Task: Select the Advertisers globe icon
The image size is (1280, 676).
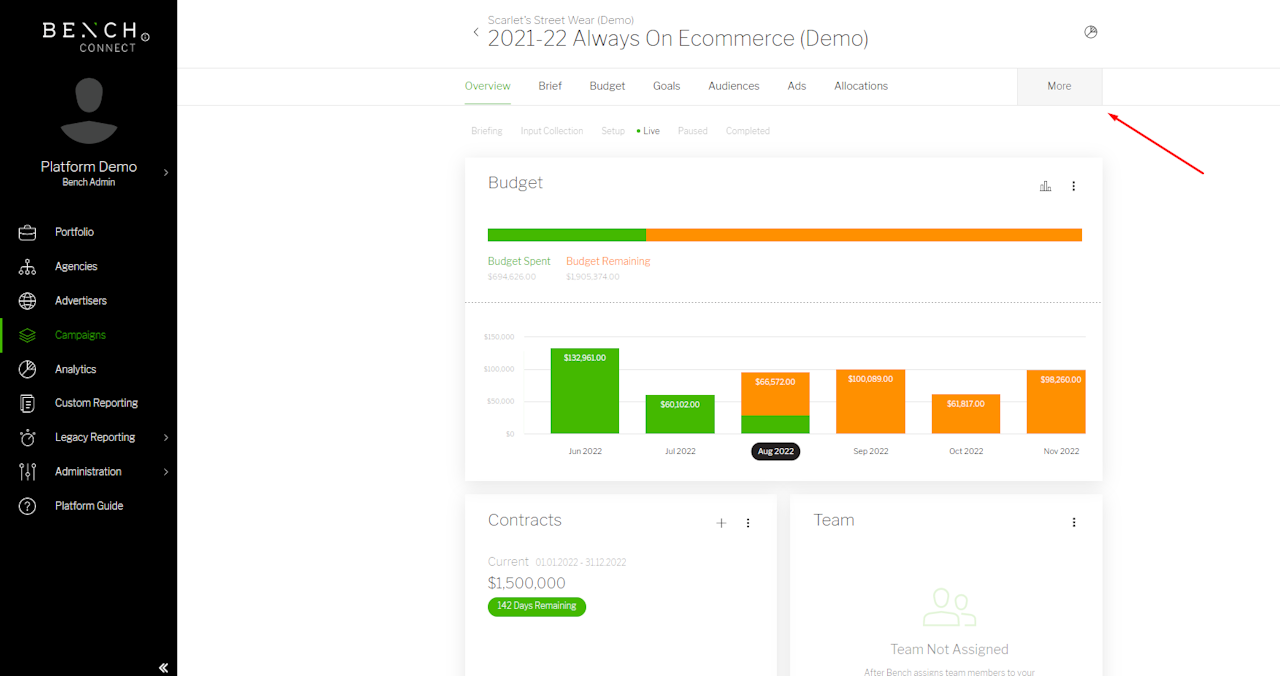Action: point(27,301)
